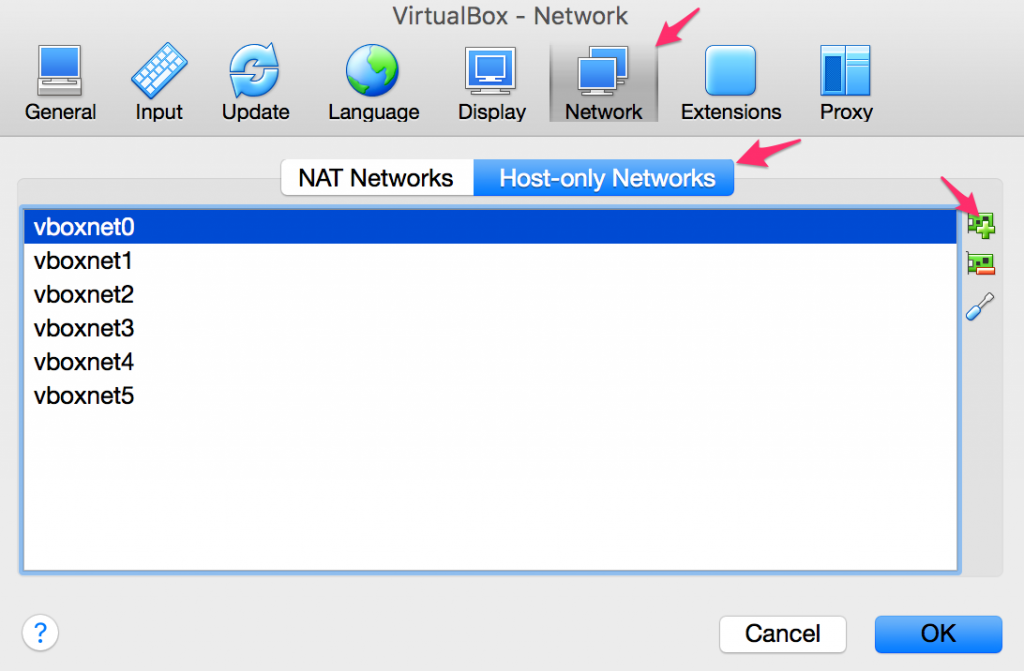Open the Network settings pane
The width and height of the screenshot is (1024, 671).
pyautogui.click(x=603, y=80)
